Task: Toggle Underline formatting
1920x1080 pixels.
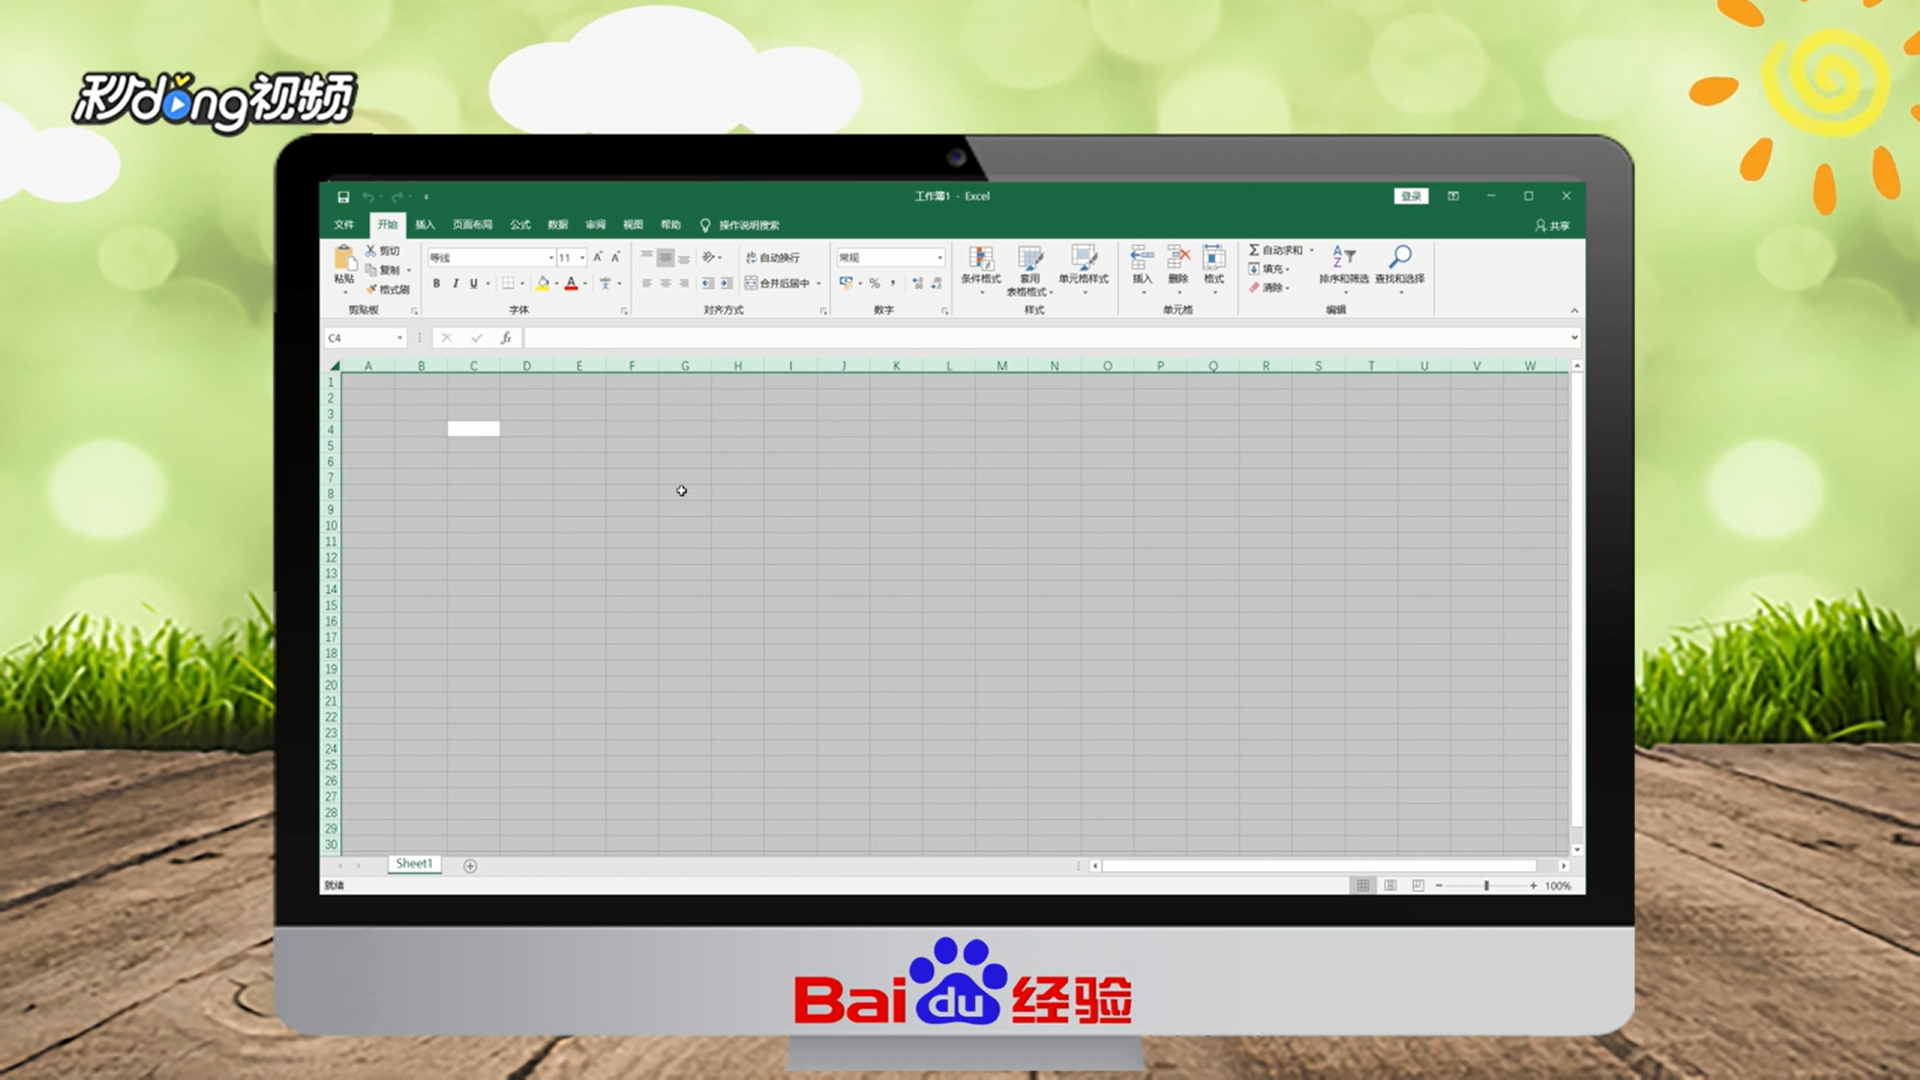Action: tap(474, 284)
